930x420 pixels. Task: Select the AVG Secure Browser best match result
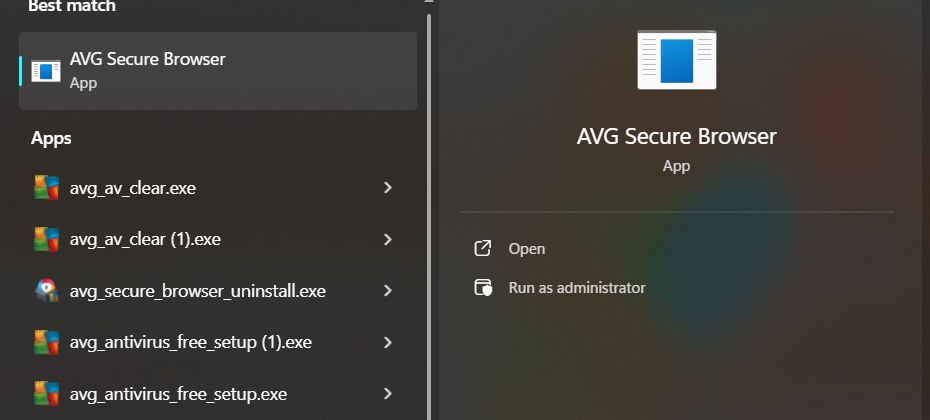pyautogui.click(x=218, y=70)
